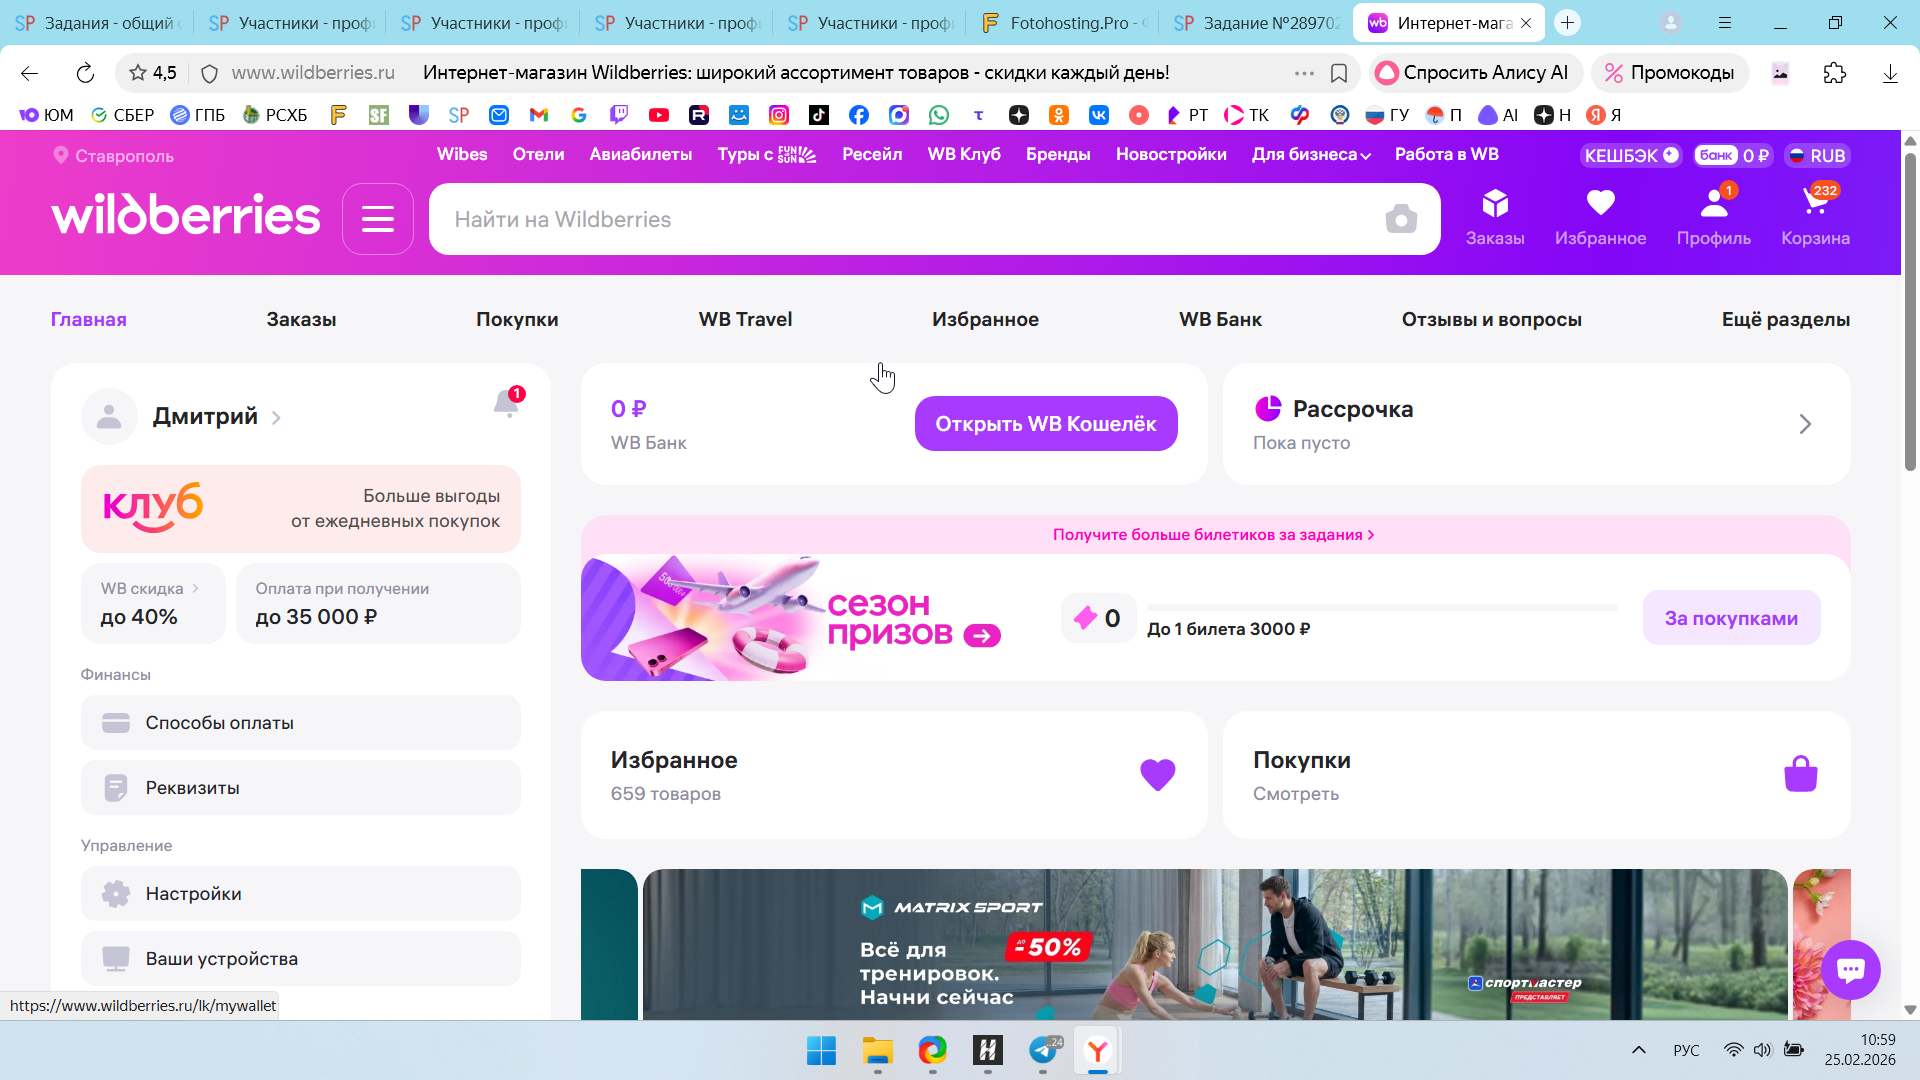
Task: Open the RUB currency selector
Action: pyautogui.click(x=1818, y=156)
